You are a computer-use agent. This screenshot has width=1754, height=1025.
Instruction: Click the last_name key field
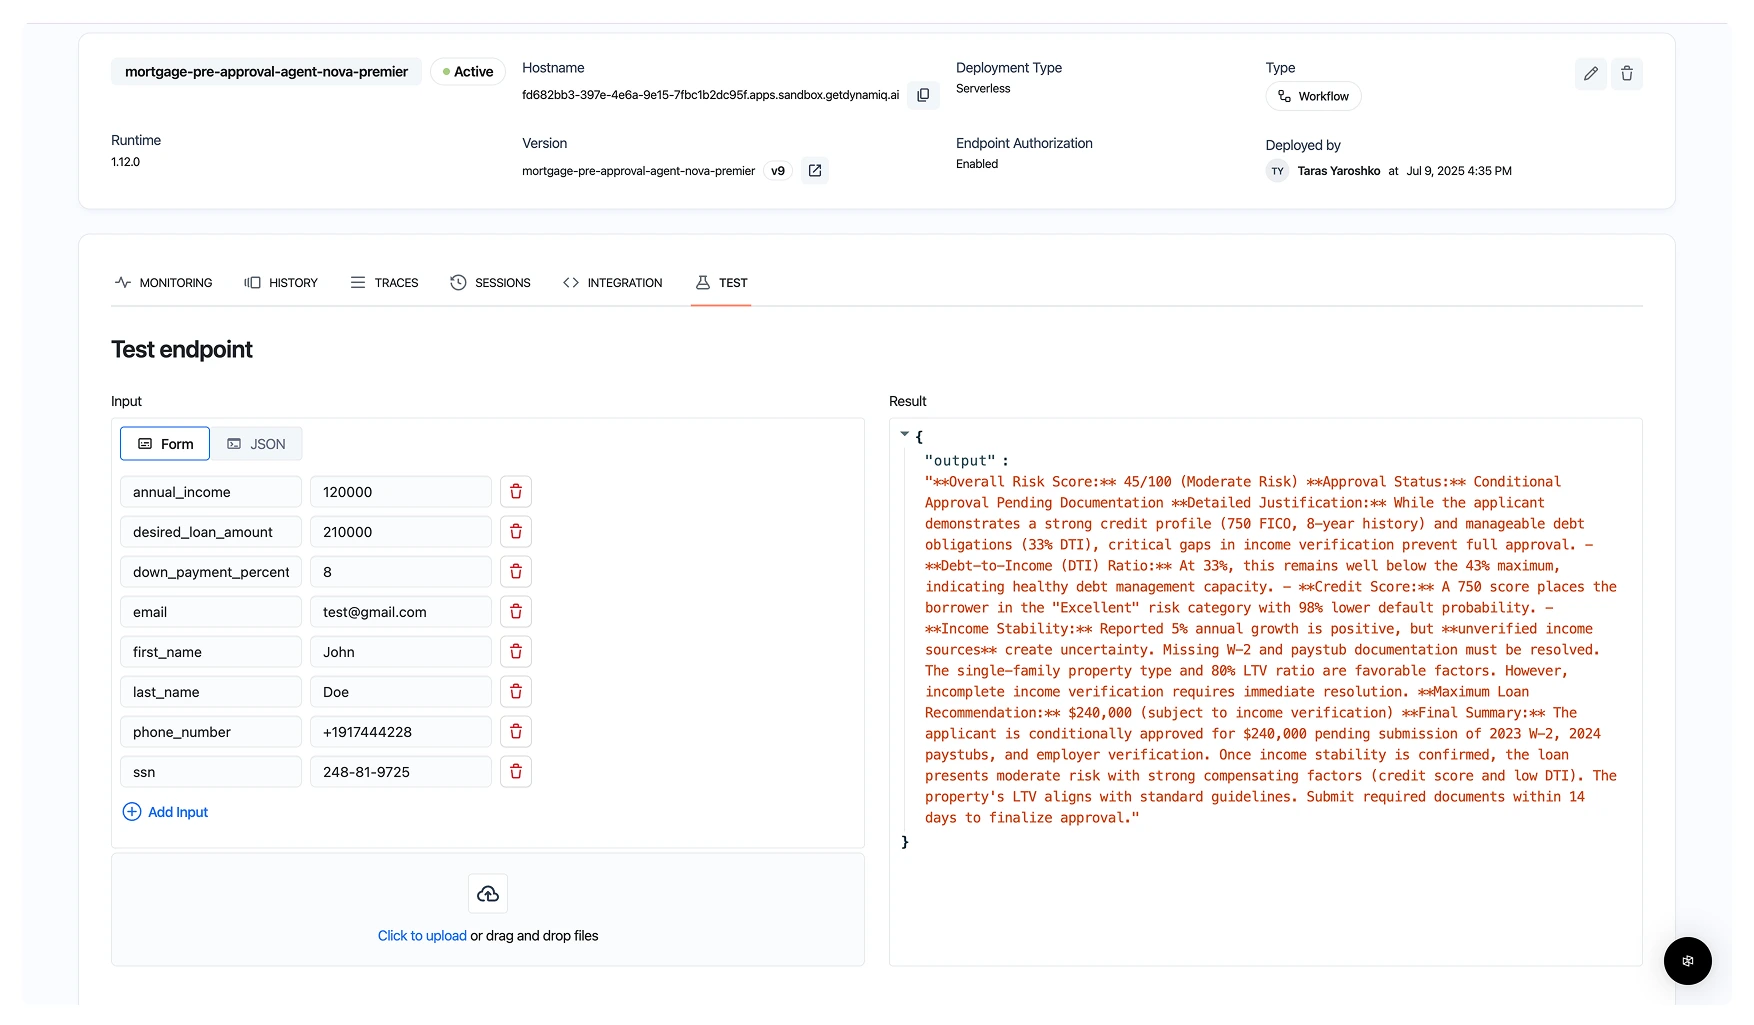pos(211,692)
